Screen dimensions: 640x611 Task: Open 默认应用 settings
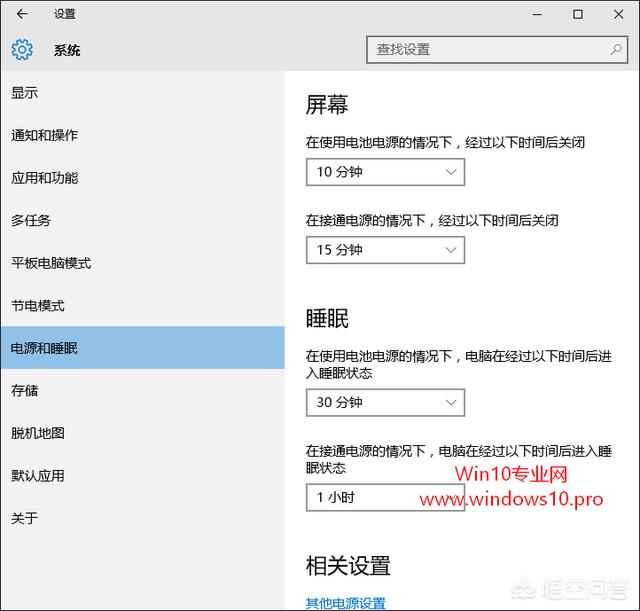38,475
